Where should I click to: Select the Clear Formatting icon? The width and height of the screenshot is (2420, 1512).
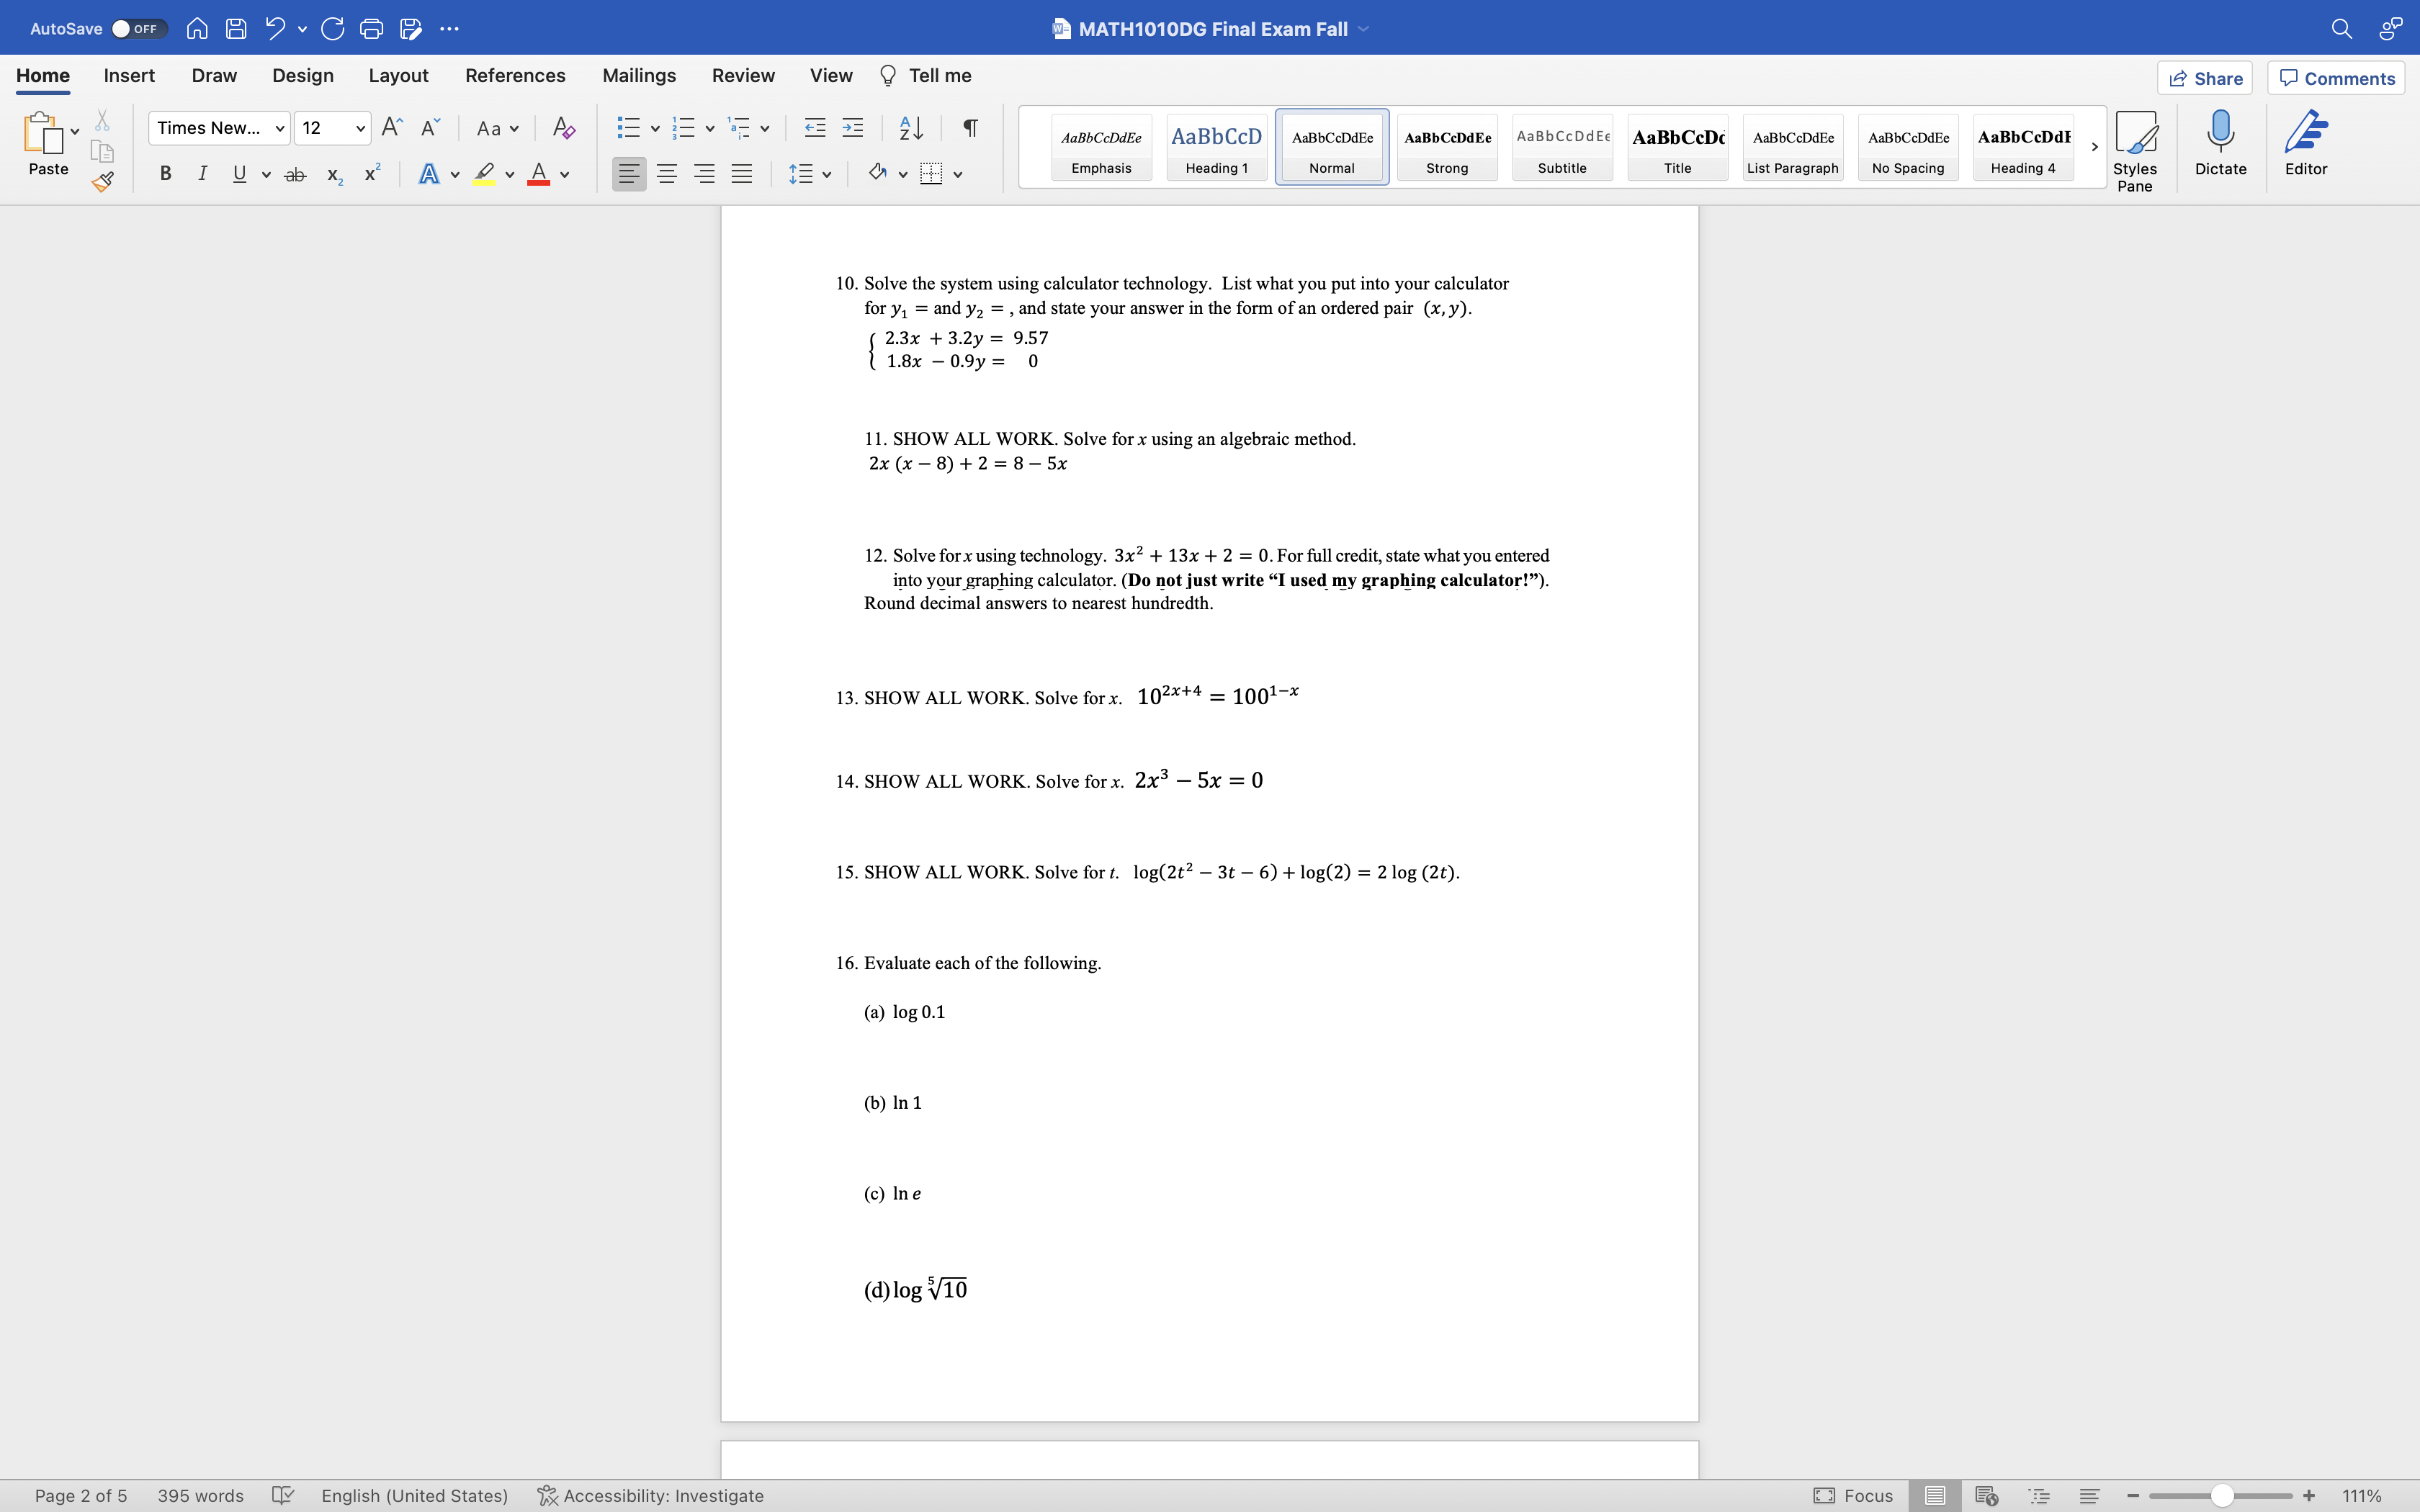563,128
